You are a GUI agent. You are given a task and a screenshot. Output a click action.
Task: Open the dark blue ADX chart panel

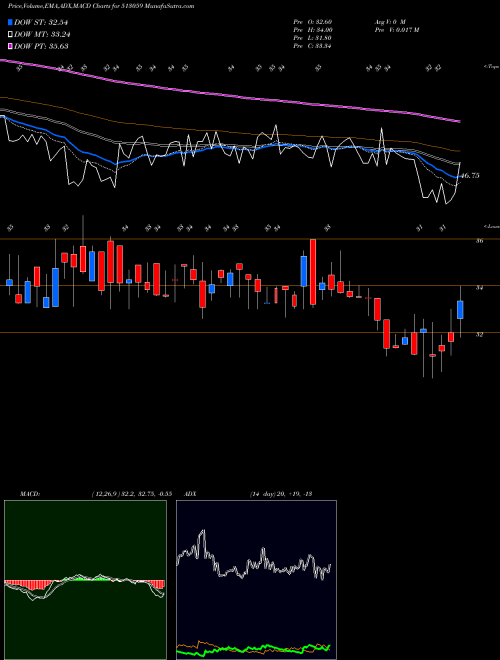[256, 580]
